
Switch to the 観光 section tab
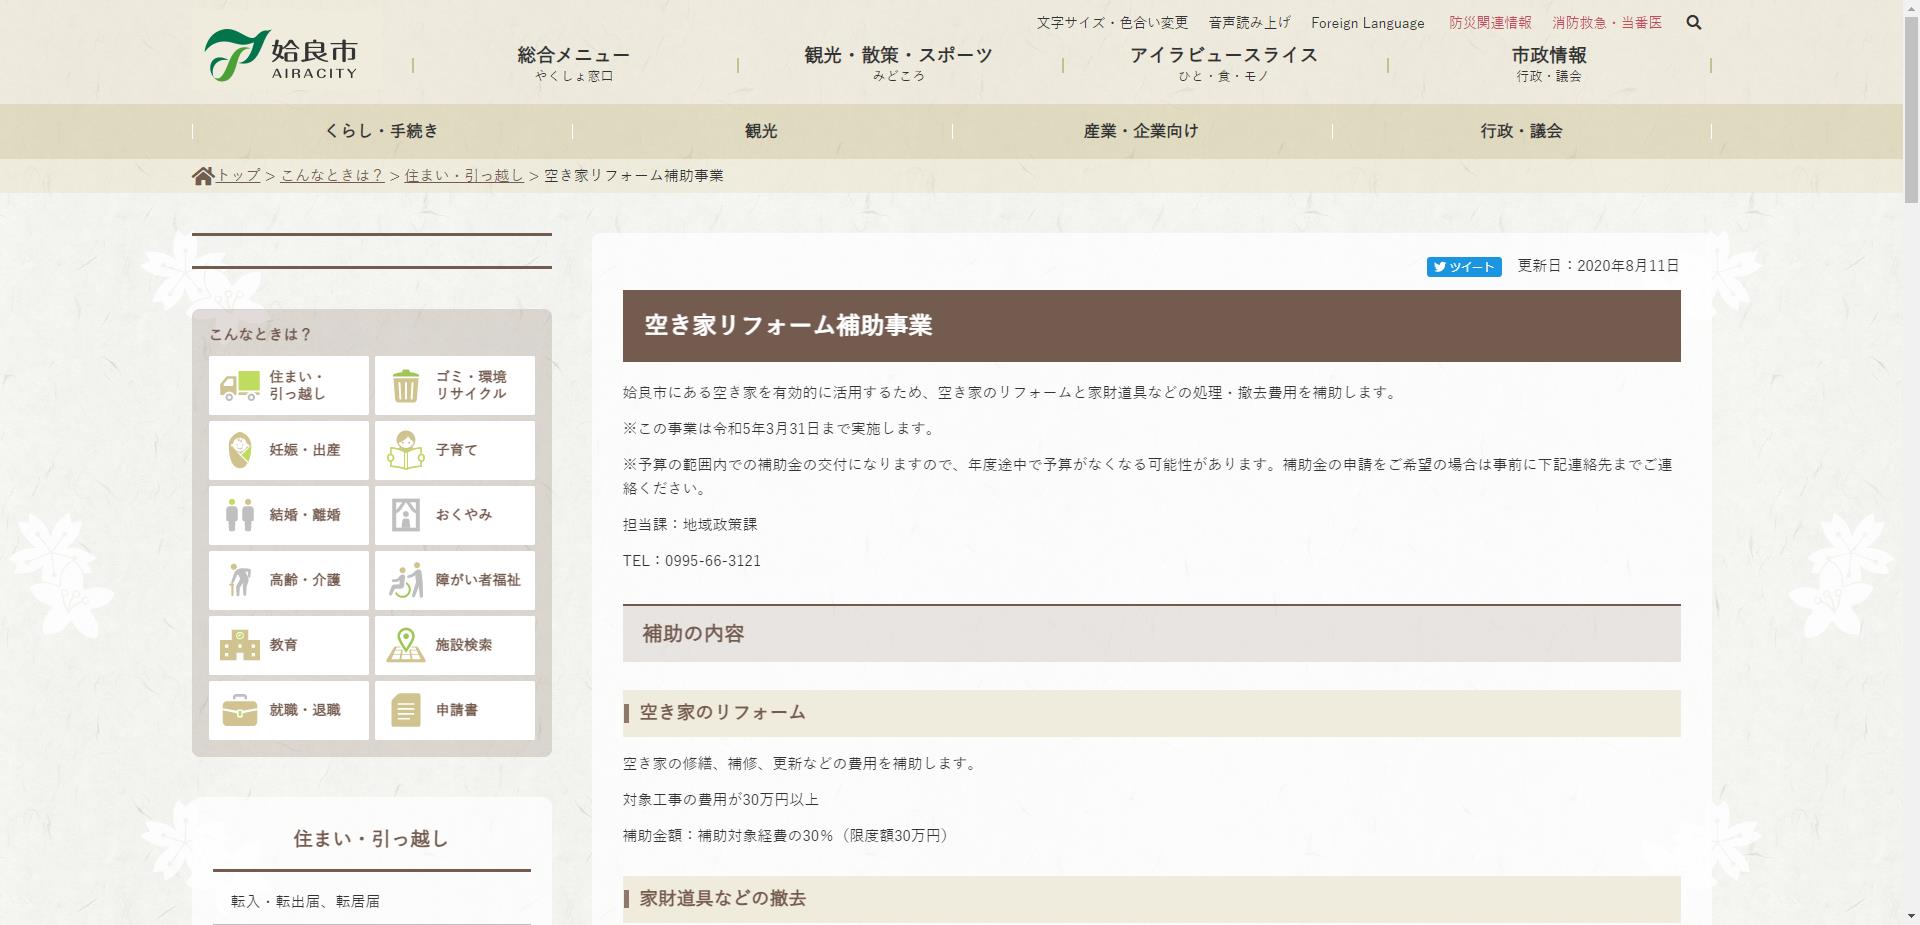tap(762, 130)
